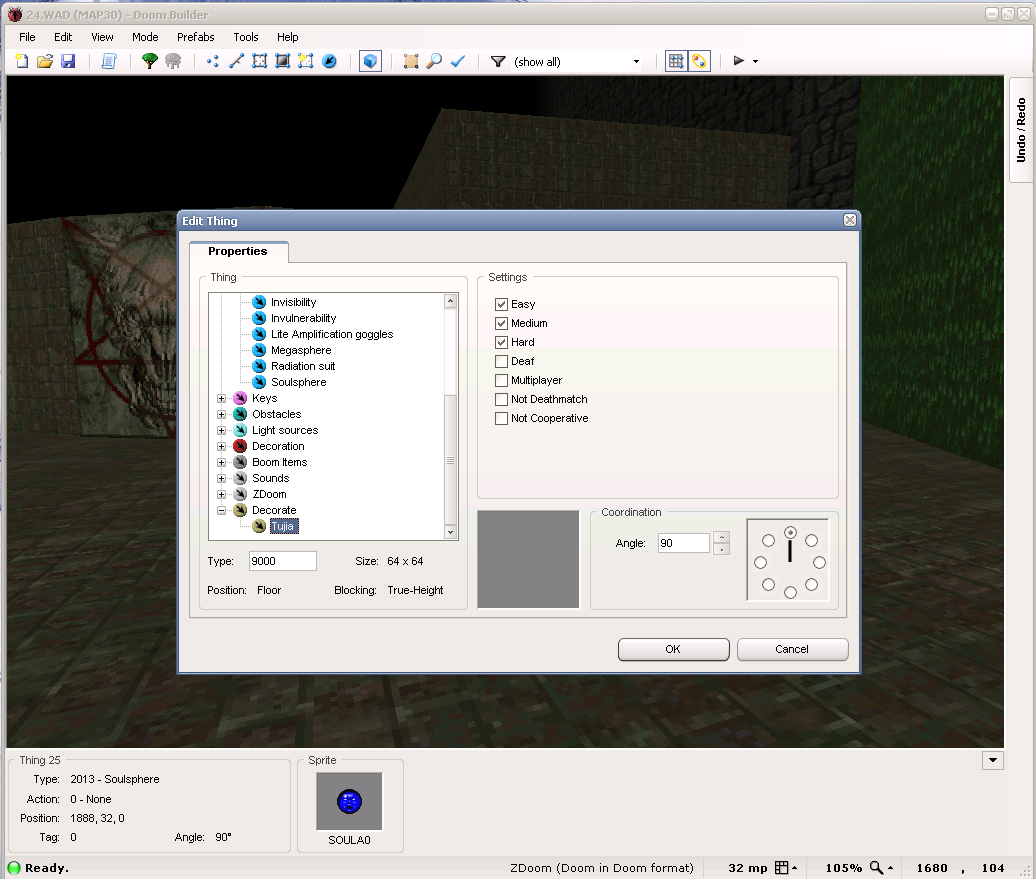
Task: Switch to Sectors mode icon
Action: pyautogui.click(x=260, y=61)
